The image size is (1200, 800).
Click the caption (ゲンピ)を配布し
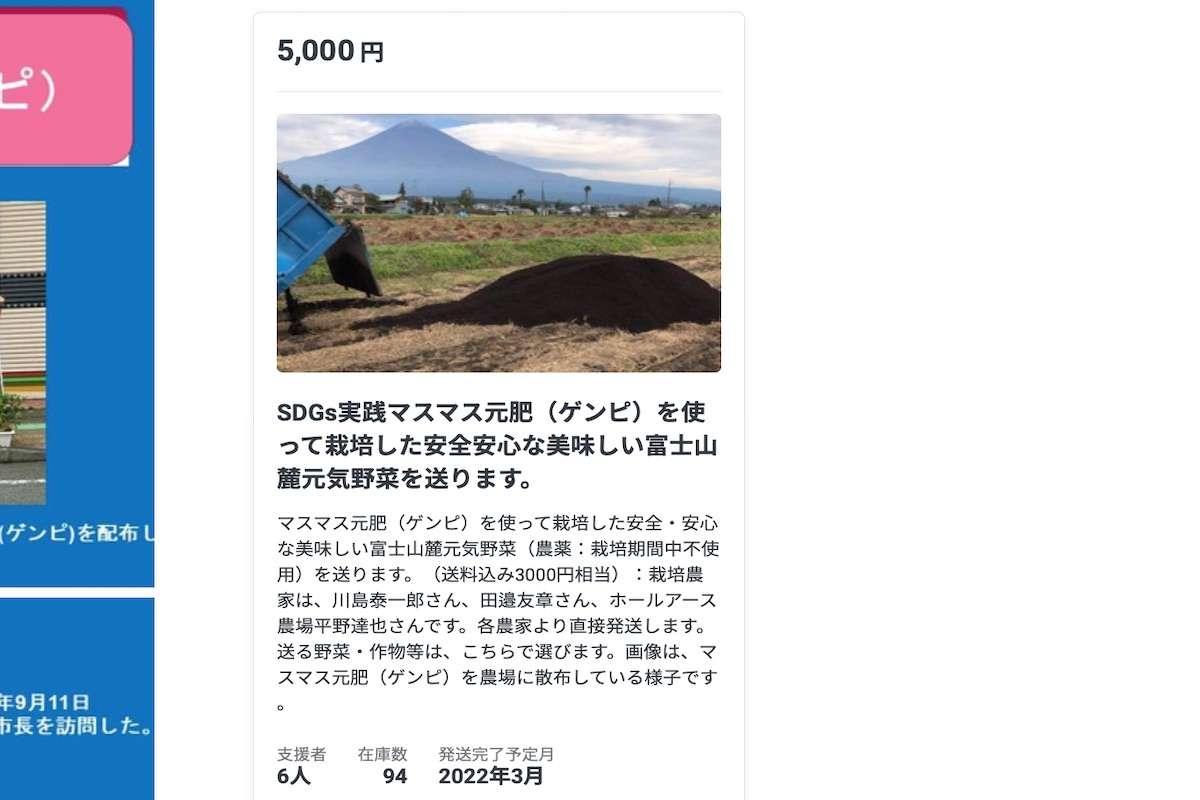coord(77,534)
